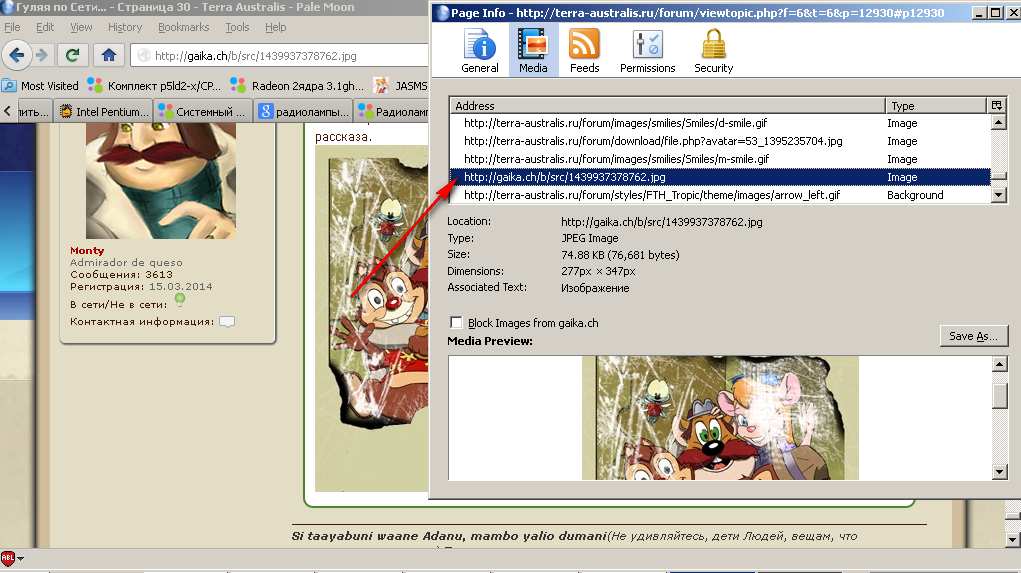The image size is (1021, 573).
Task: Click the 74.88 KB size value
Action: pyautogui.click(x=620, y=255)
